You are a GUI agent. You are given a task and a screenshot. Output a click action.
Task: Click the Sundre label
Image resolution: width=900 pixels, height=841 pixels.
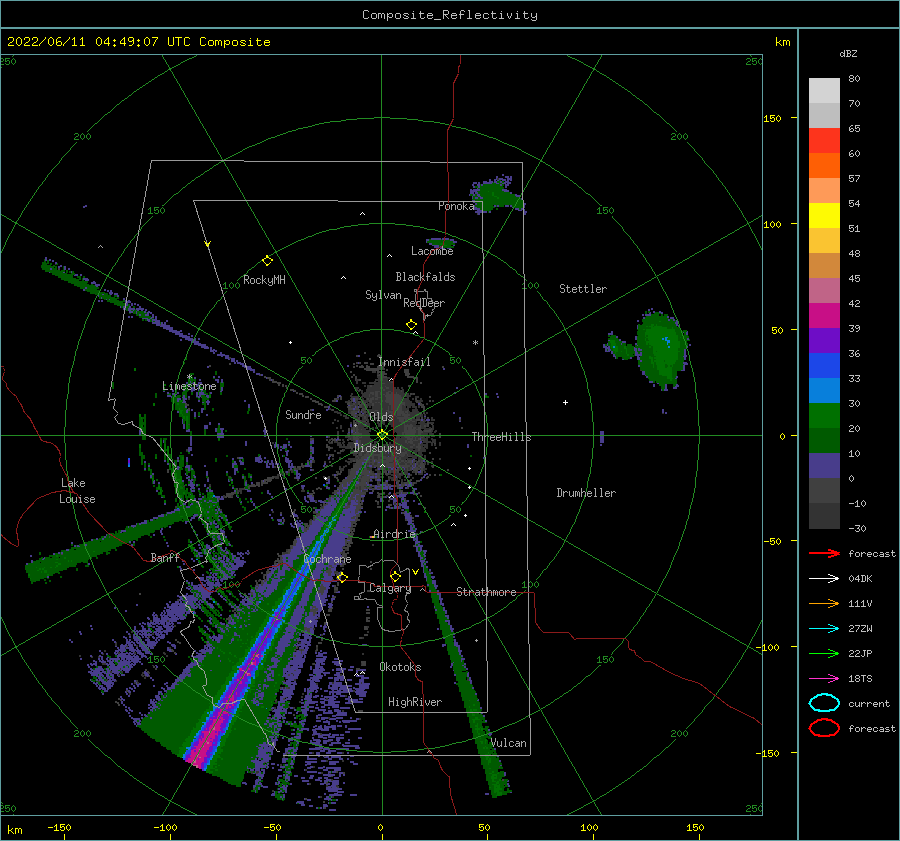(x=303, y=414)
